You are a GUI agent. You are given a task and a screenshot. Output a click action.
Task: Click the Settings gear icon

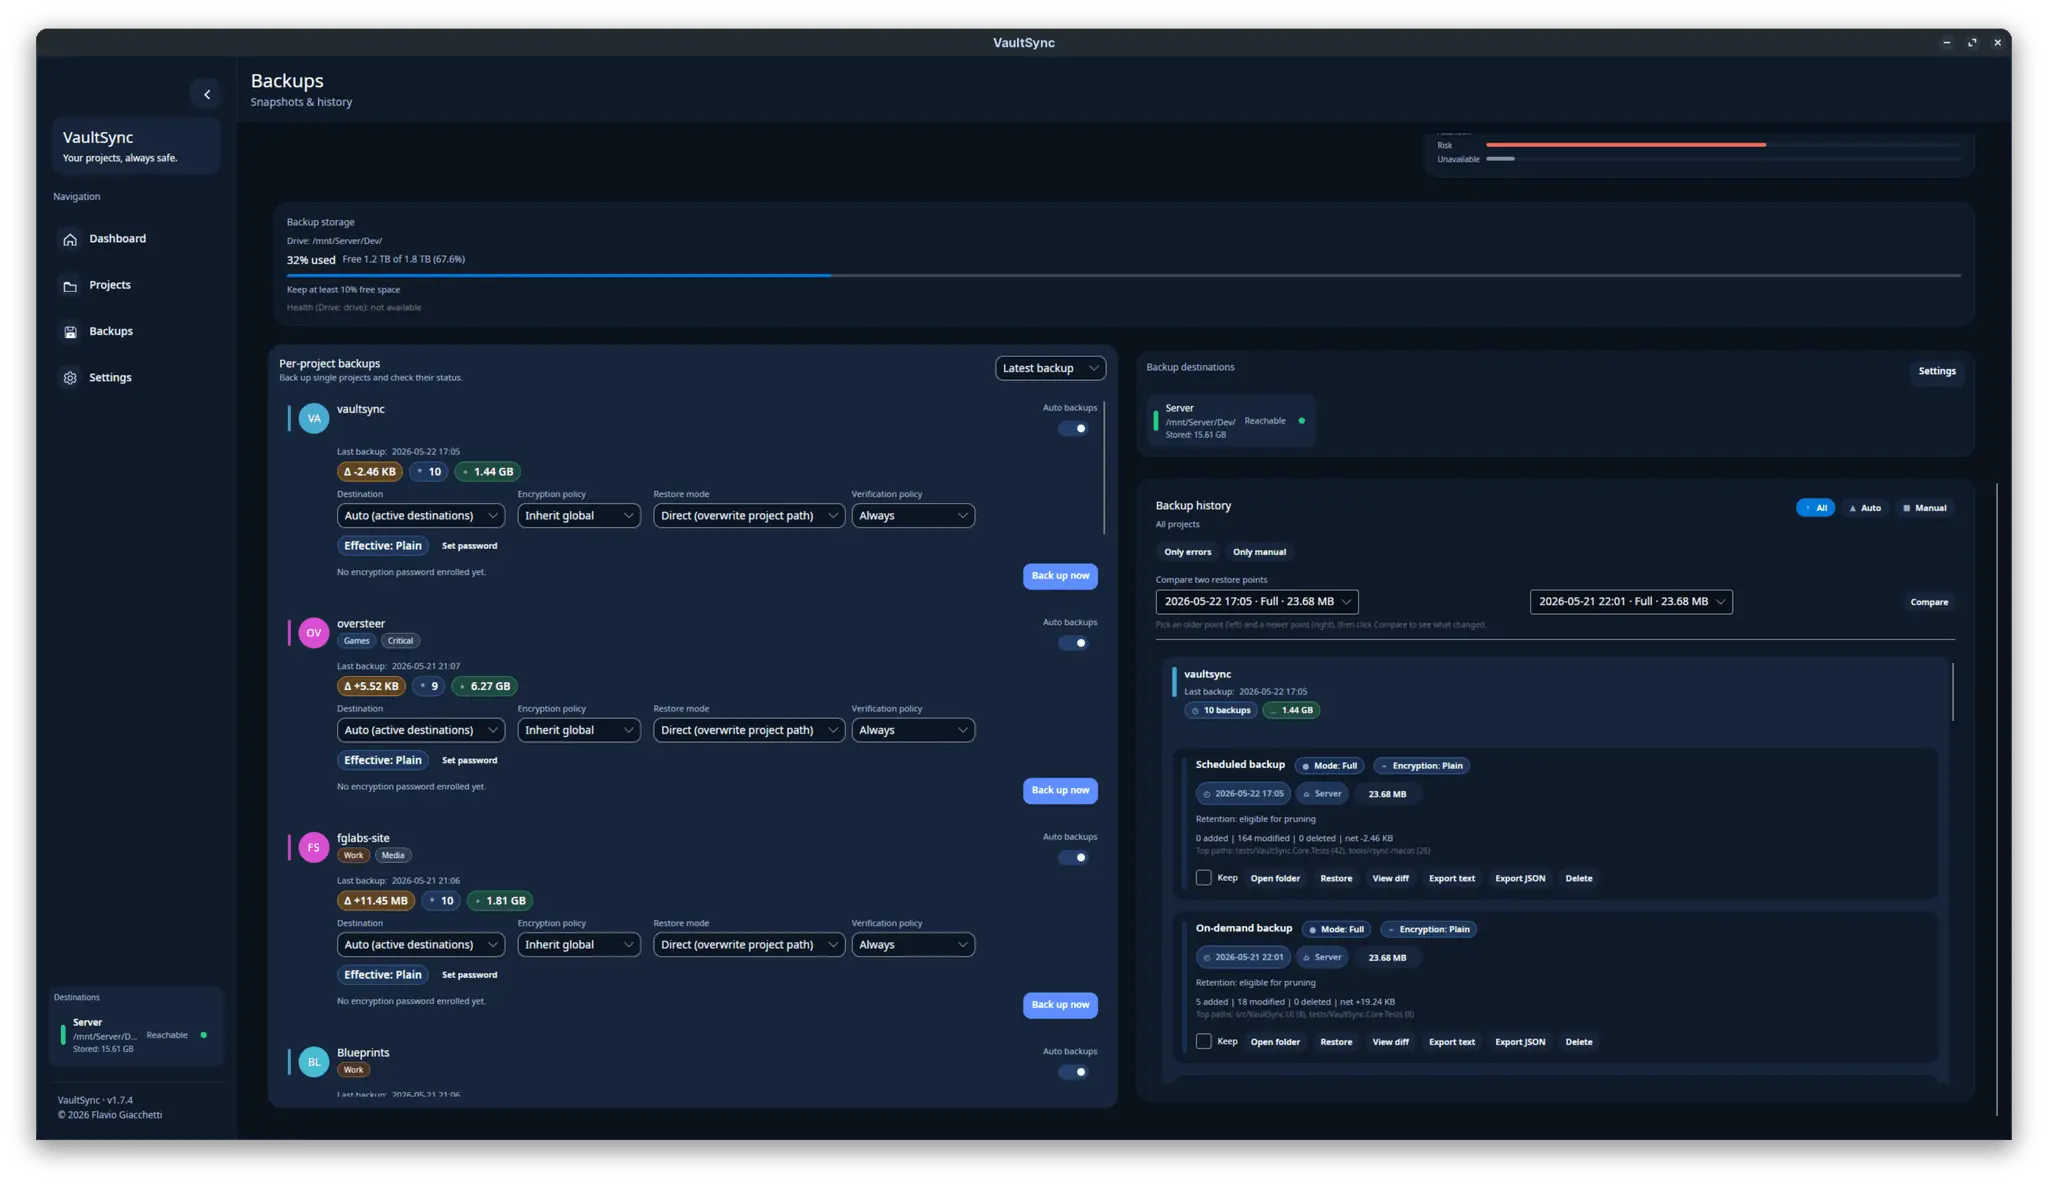click(70, 378)
